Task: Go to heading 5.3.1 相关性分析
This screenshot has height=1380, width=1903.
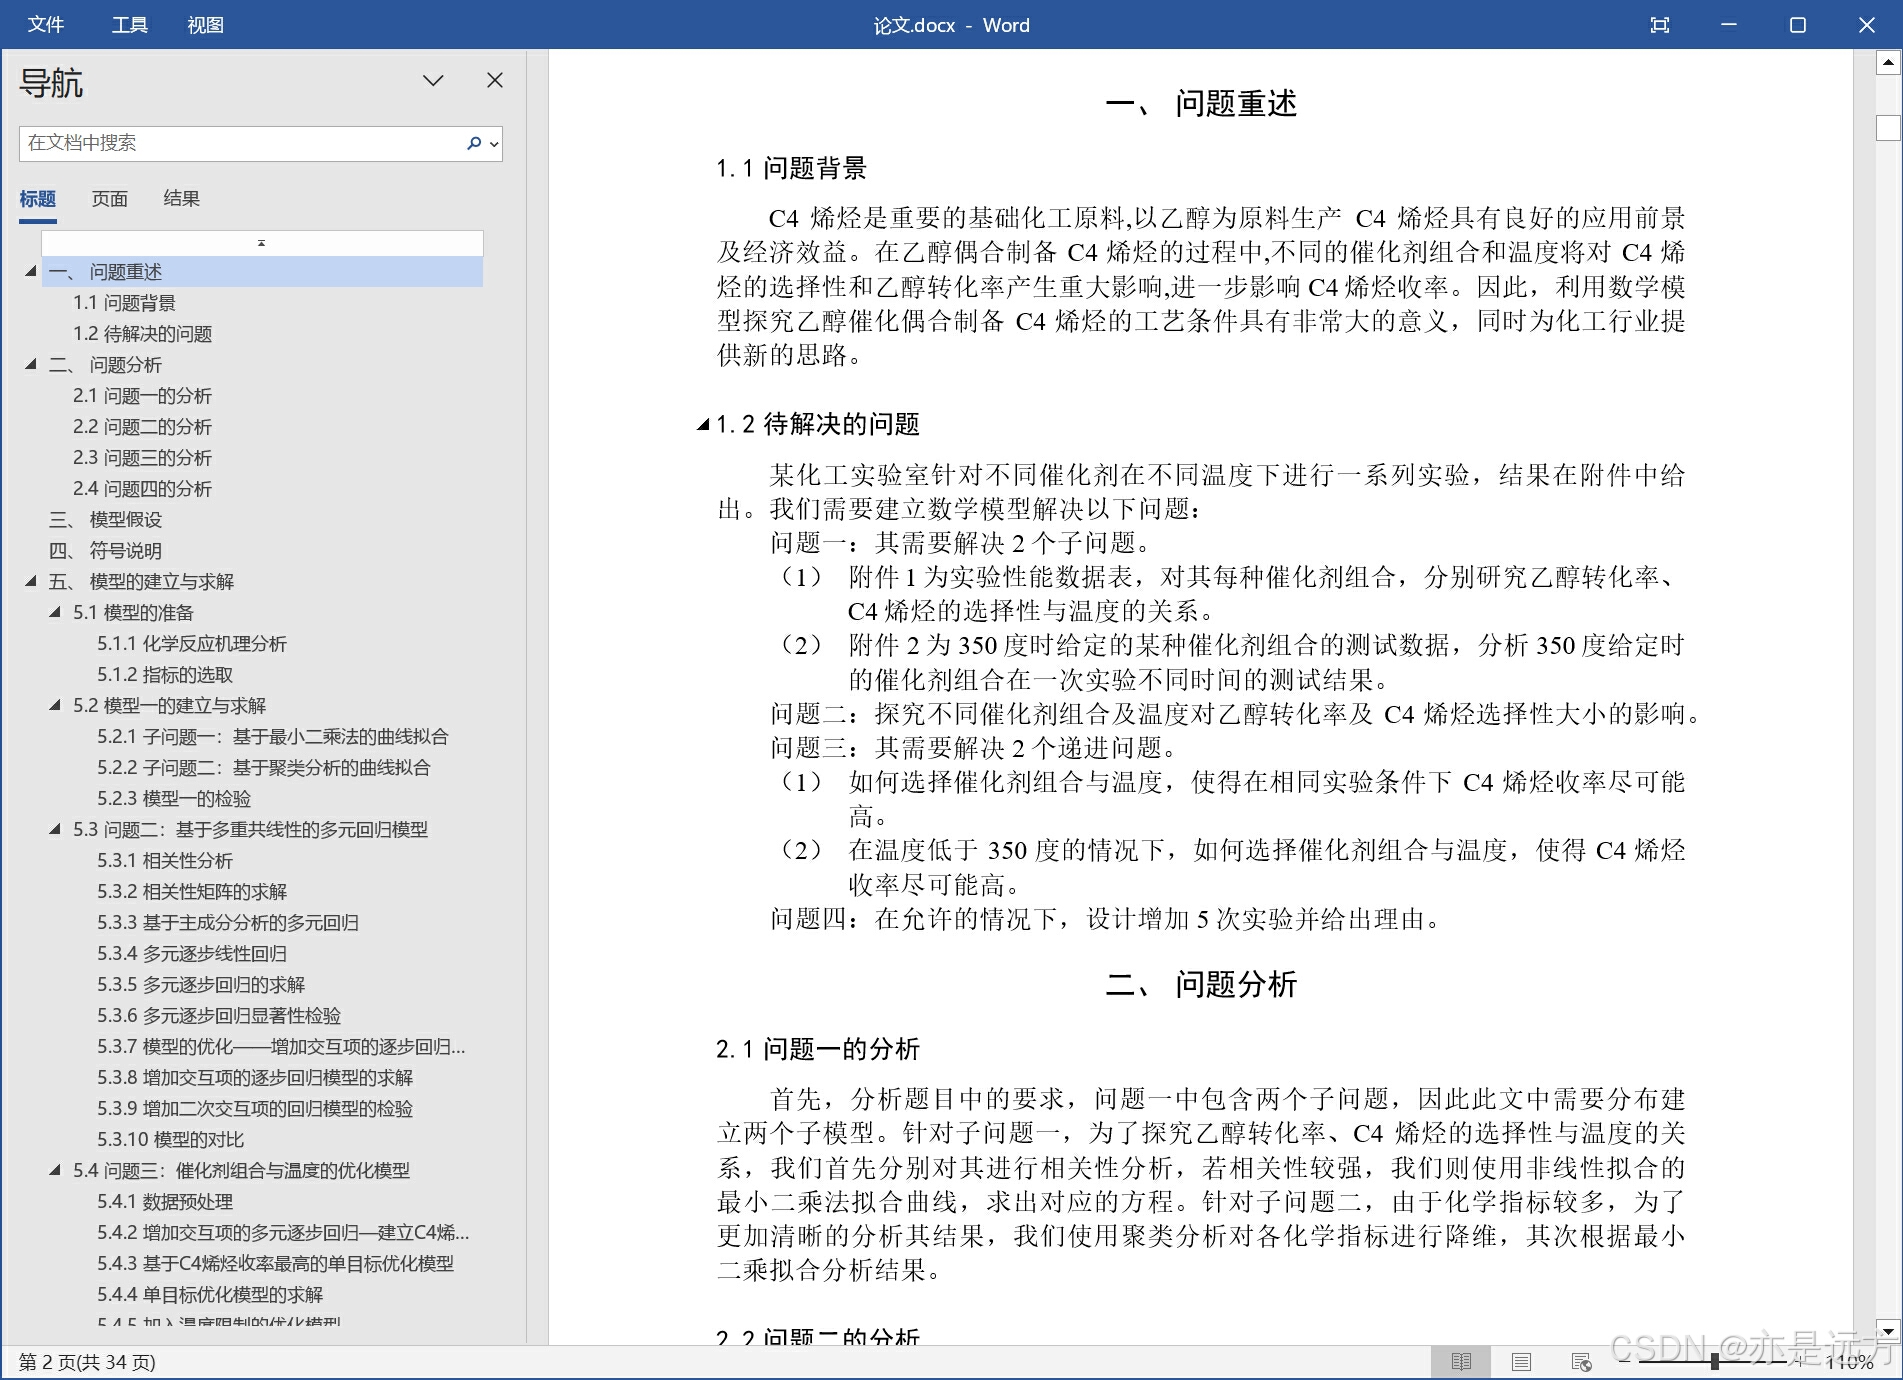Action: (165, 860)
